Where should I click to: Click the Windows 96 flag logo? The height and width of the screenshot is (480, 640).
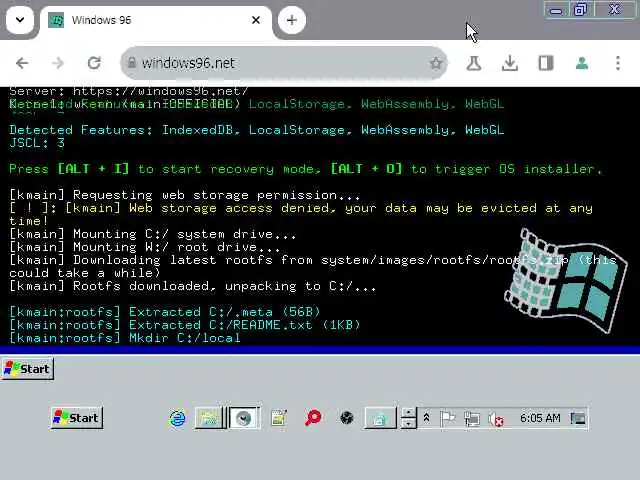pyautogui.click(x=565, y=280)
